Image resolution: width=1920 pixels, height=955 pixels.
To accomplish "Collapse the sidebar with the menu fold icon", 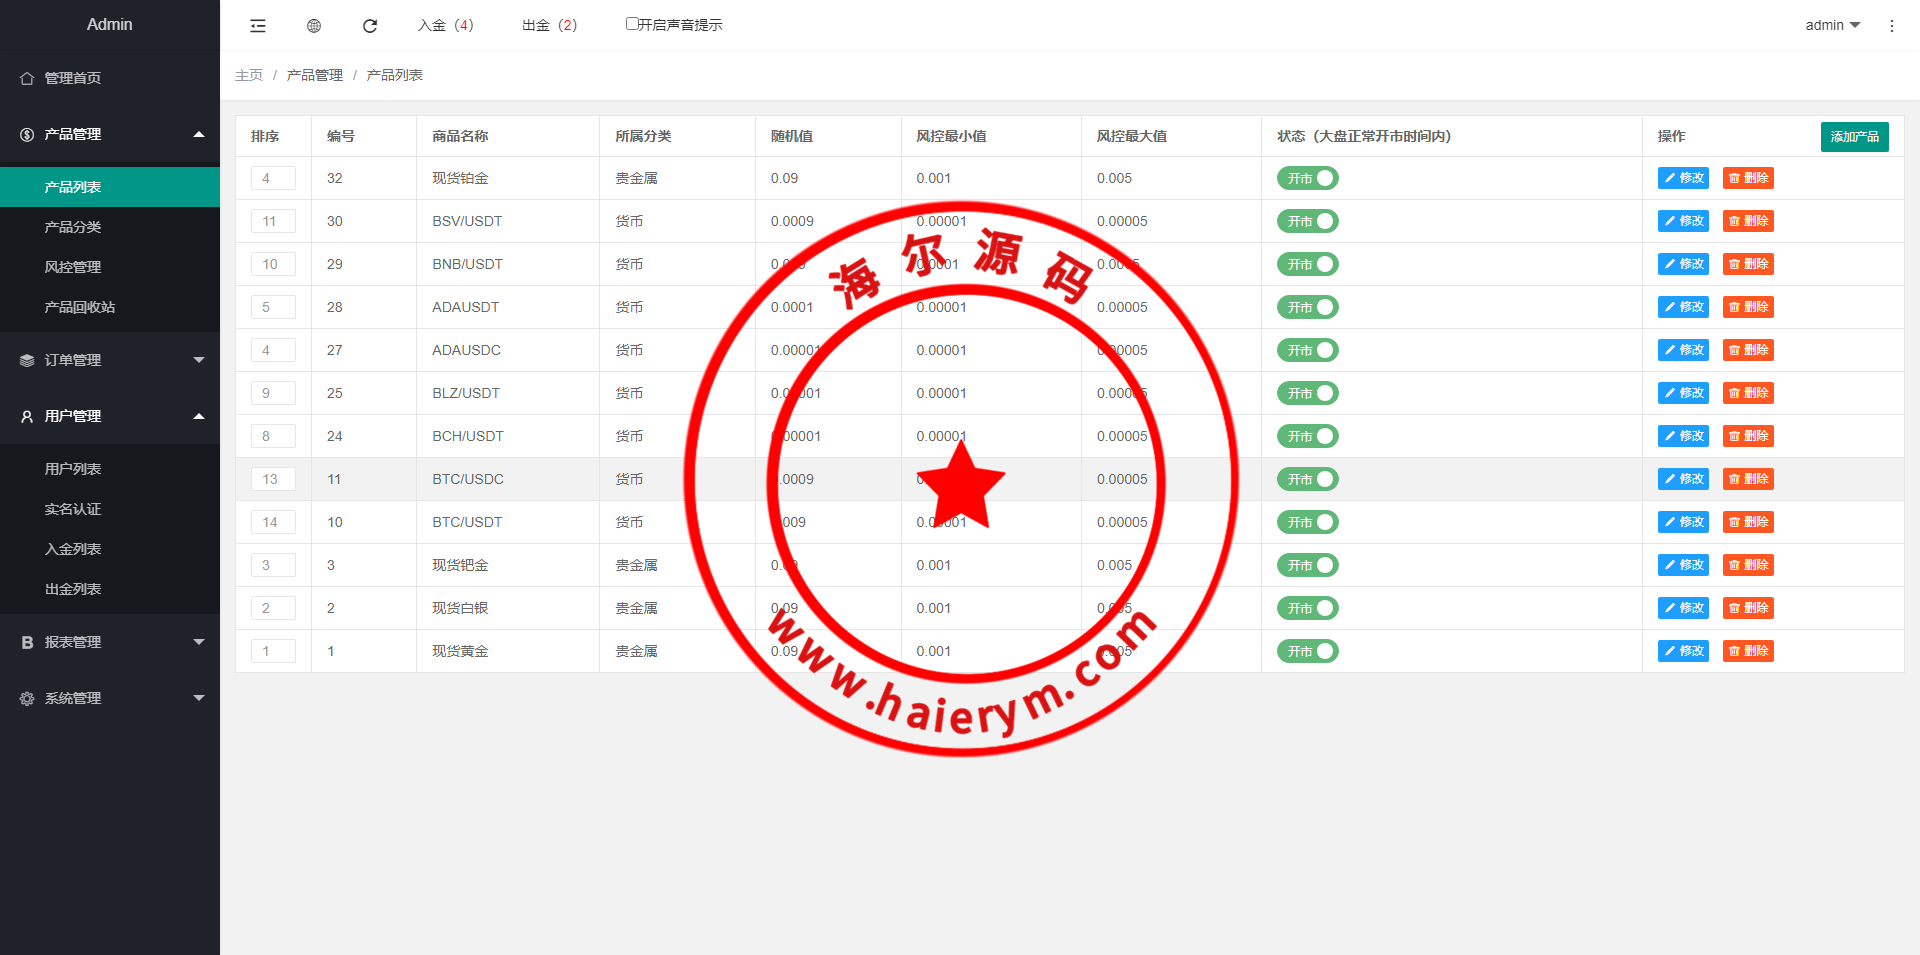I will 258,26.
